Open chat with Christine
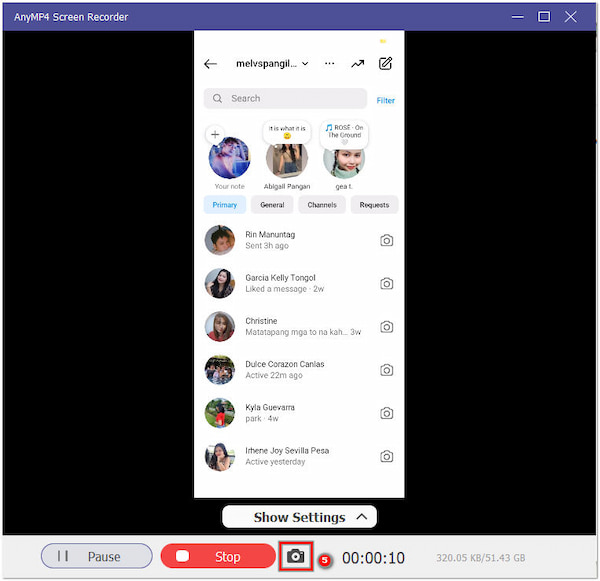The width and height of the screenshot is (600, 581). point(299,326)
